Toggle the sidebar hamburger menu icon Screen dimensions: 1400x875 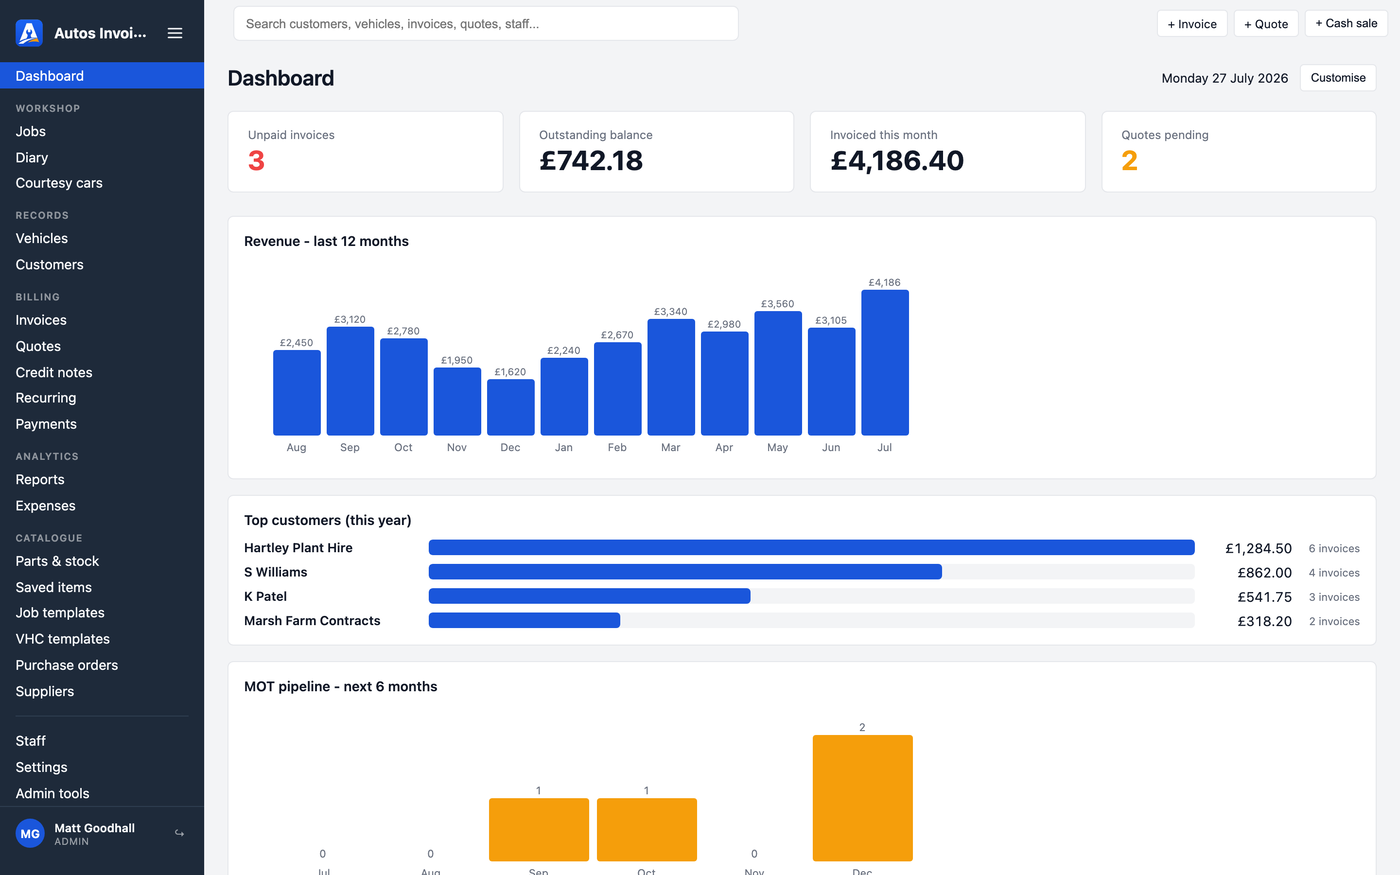click(175, 33)
